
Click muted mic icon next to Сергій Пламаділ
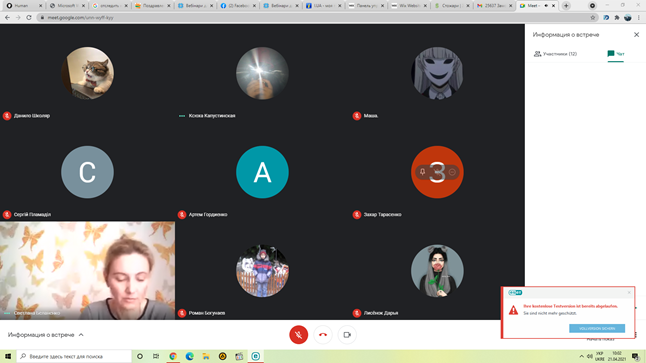click(x=7, y=215)
